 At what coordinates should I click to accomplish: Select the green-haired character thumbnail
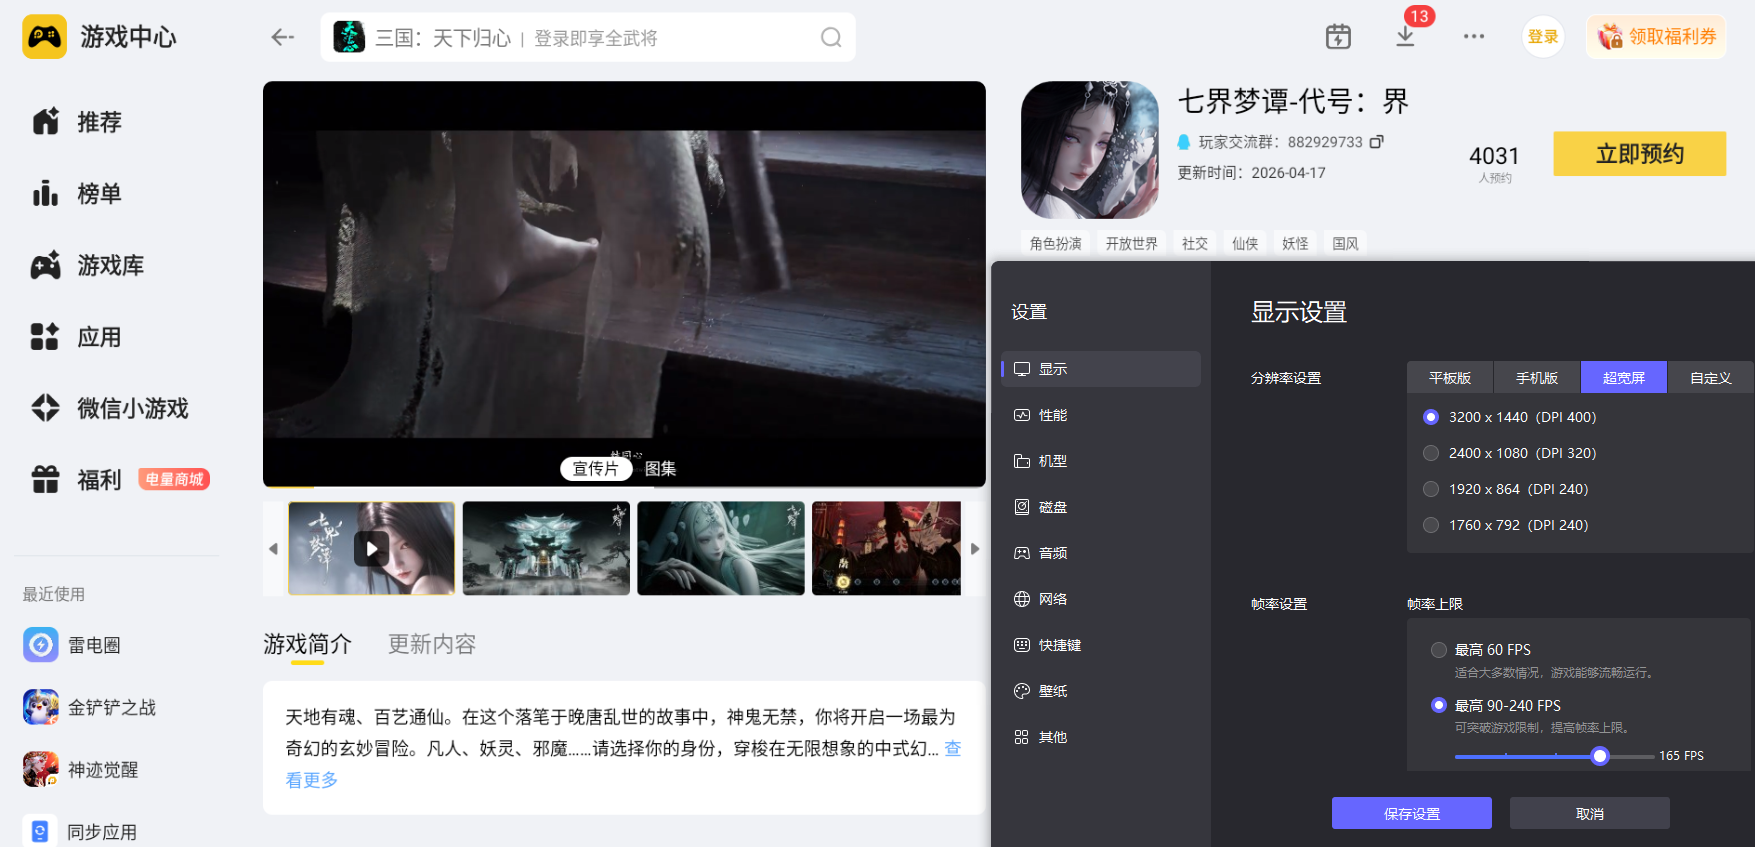[721, 548]
